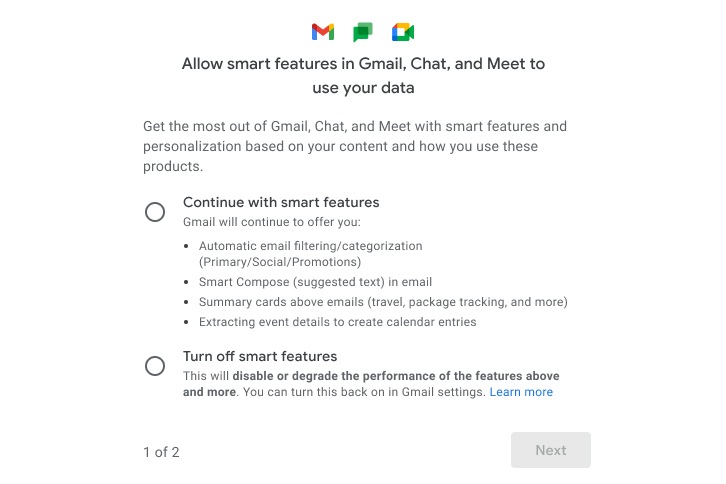Click the "Continue with smart features" option label
Screen dimensions: 726x484
click(x=281, y=202)
